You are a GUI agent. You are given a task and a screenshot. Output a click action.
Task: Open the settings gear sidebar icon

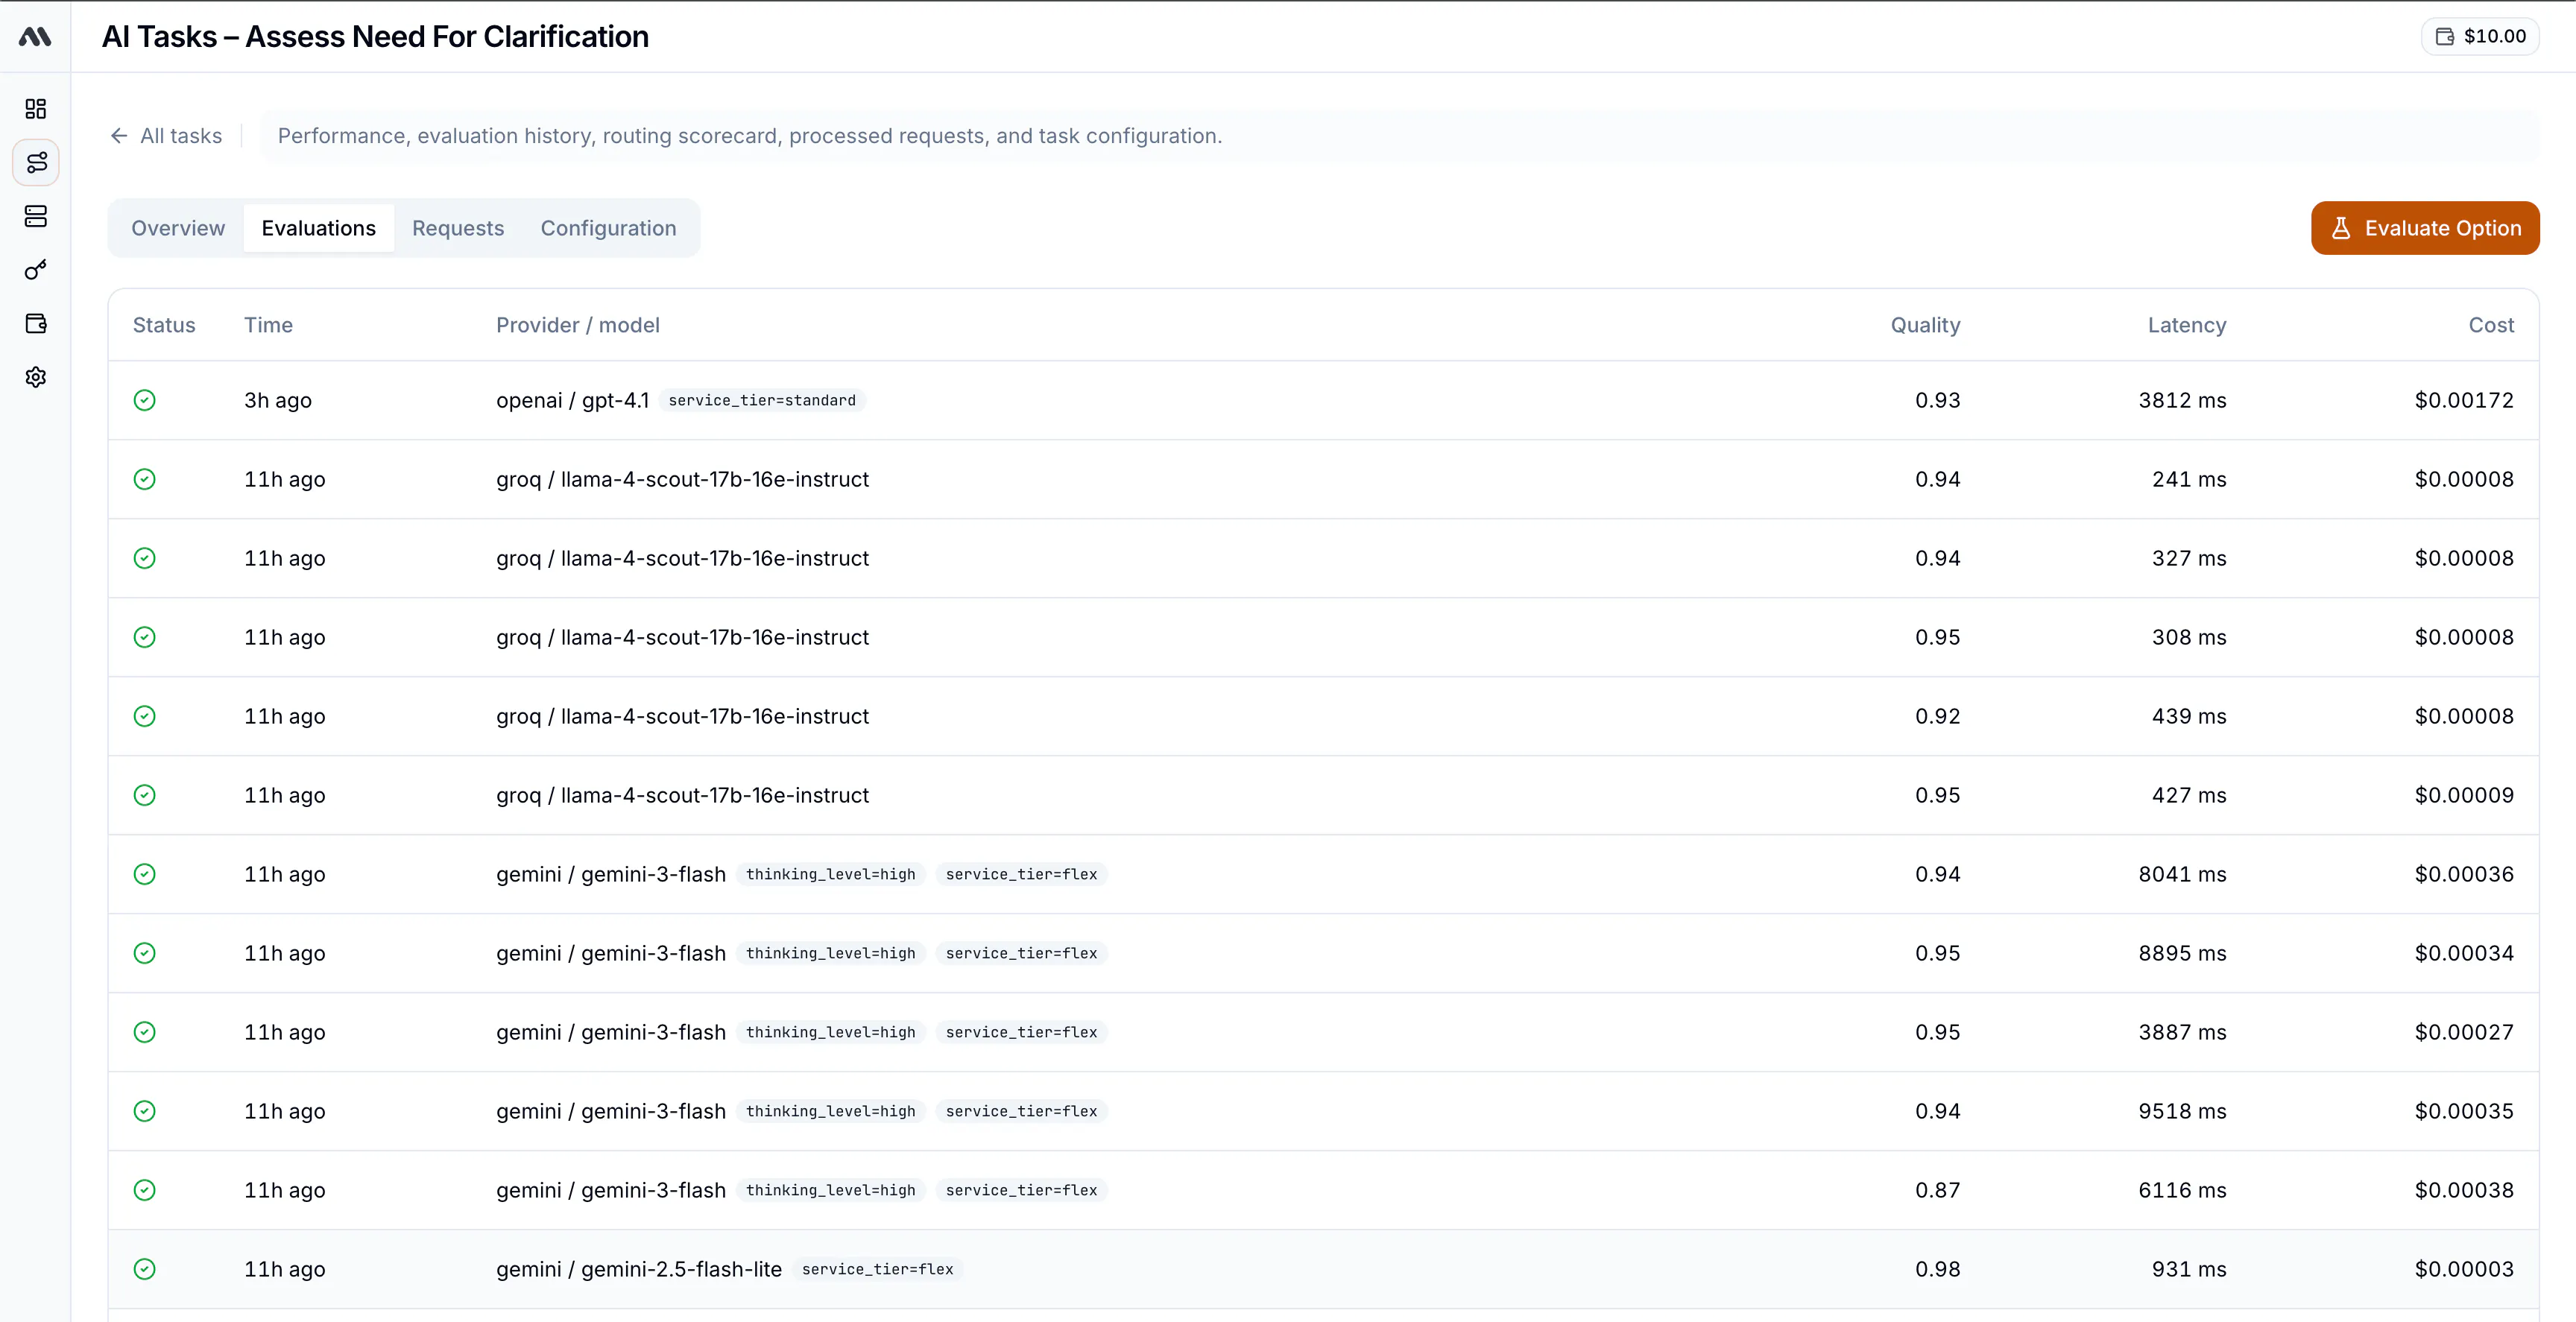(35, 377)
